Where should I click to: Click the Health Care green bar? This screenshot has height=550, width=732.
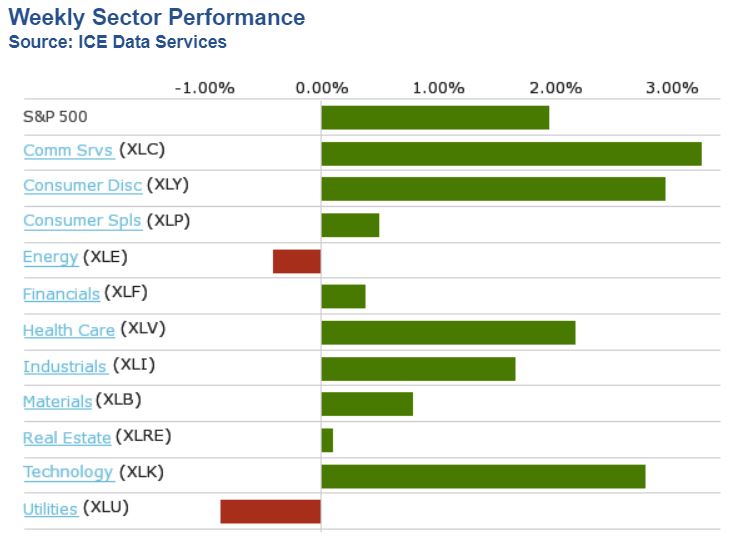tap(448, 332)
